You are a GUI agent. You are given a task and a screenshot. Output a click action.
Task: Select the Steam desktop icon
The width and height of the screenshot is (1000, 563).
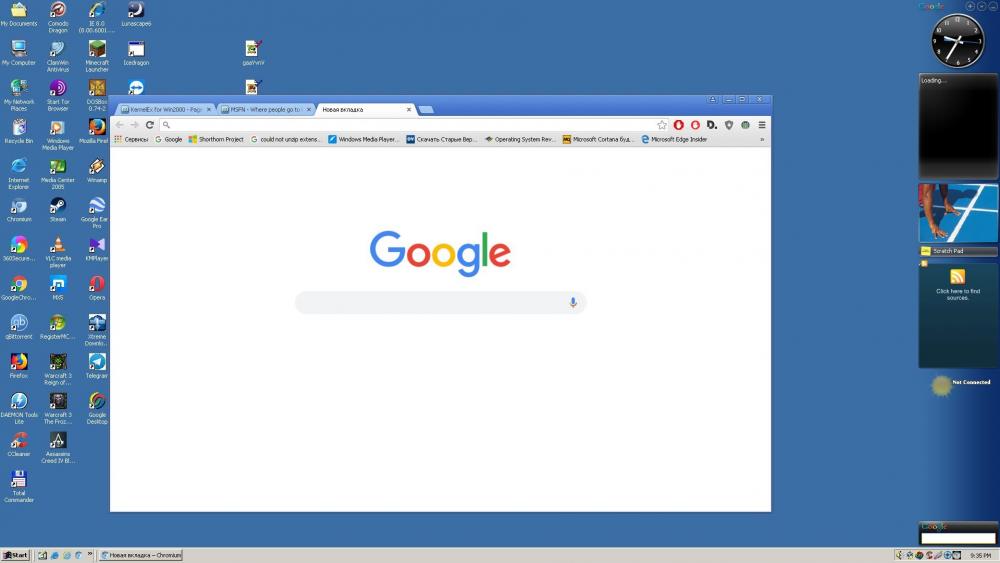(x=57, y=209)
